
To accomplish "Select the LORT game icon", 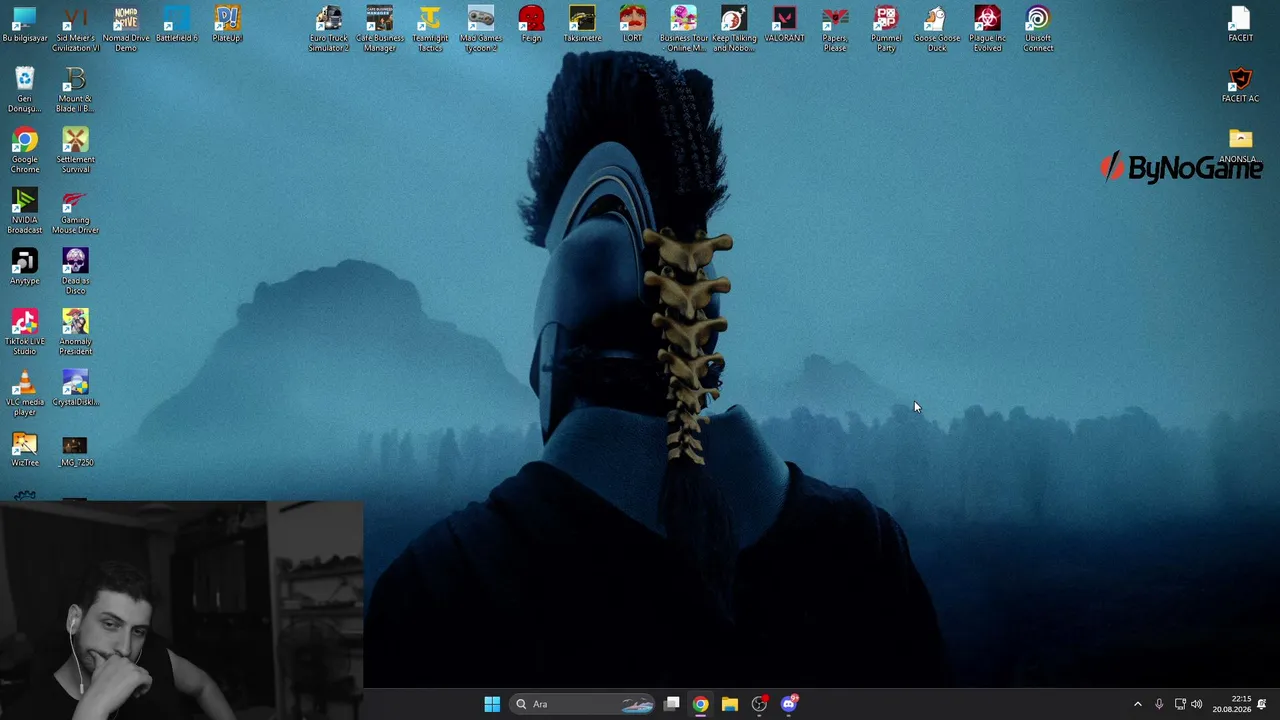I will click(x=633, y=25).
